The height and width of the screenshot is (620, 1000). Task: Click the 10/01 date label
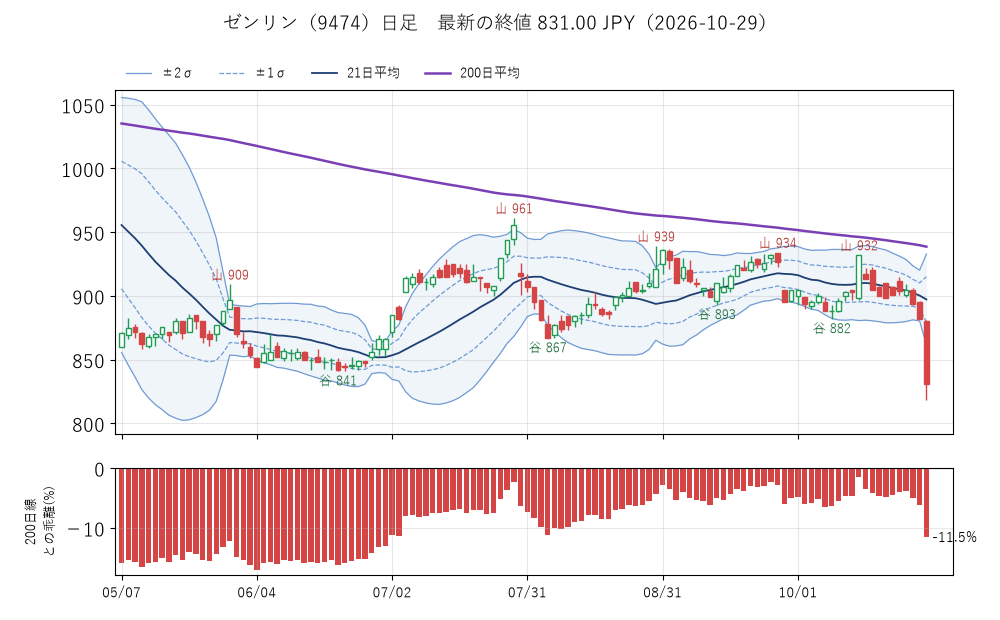pos(797,593)
